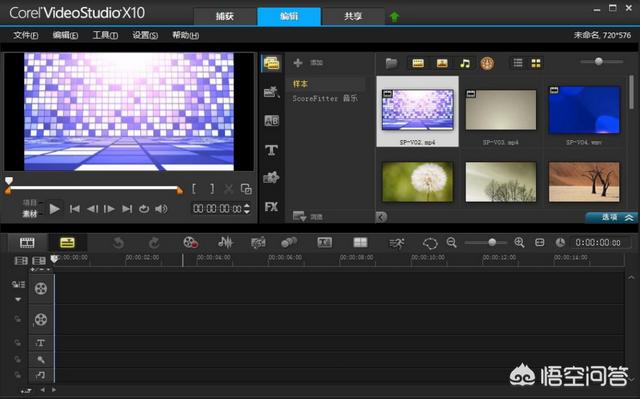Click the scissors split clip icon

coord(229,189)
